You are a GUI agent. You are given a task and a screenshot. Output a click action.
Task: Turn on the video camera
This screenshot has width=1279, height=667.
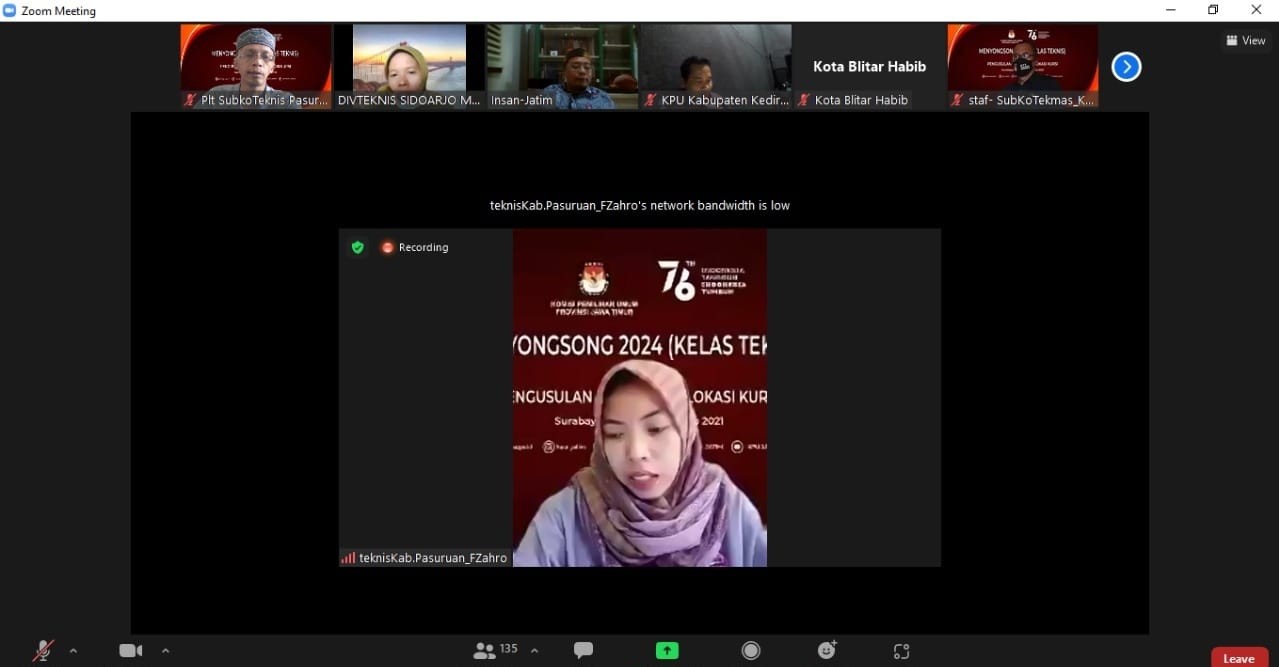[130, 651]
